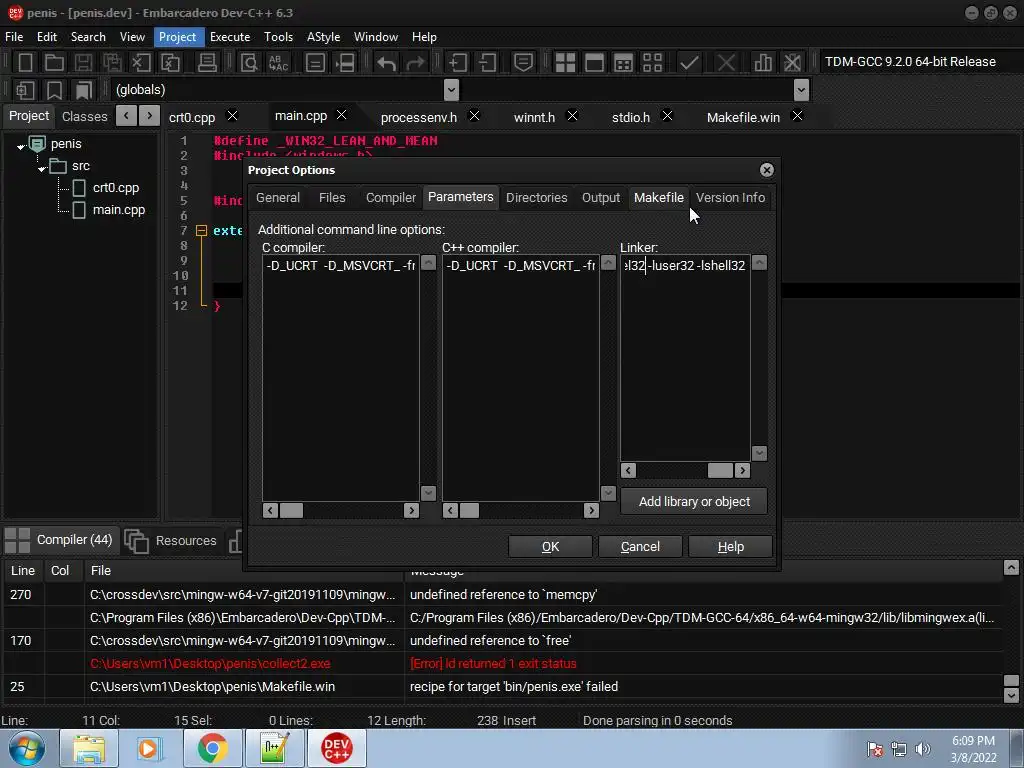Screen dimensions: 1024x768
Task: Switch to the Directories tab in Project Options
Action: click(536, 198)
